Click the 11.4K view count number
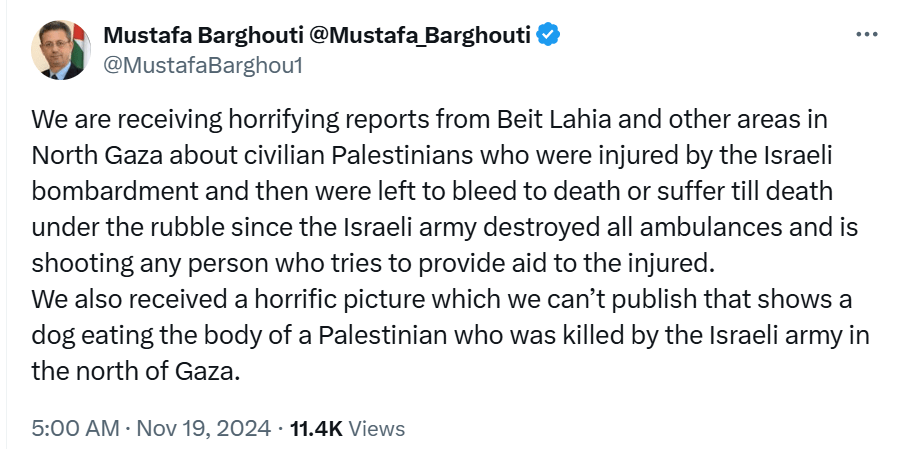Image resolution: width=905 pixels, height=449 pixels. pos(317,429)
